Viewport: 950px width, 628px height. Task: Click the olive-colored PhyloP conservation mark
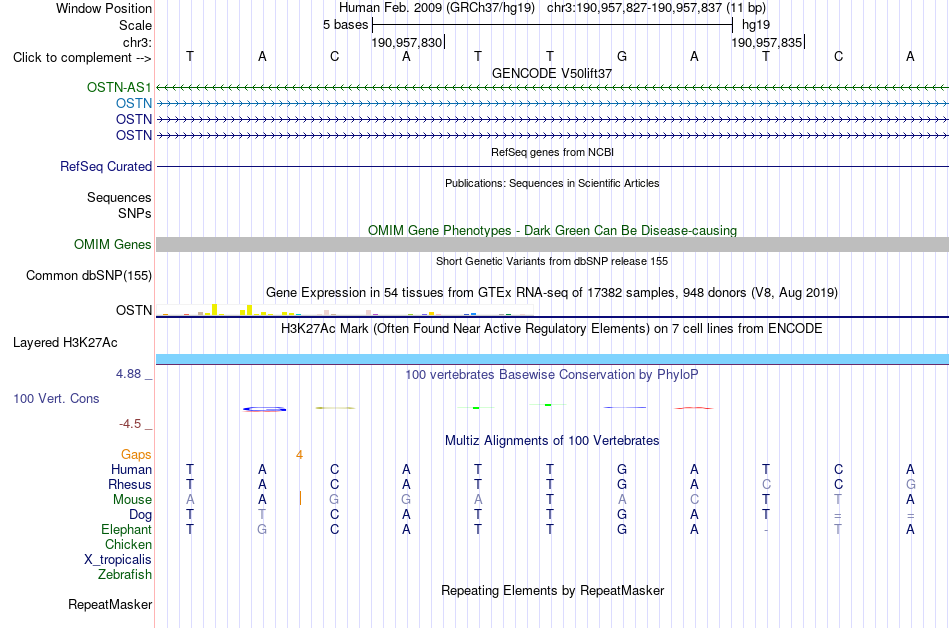tap(335, 408)
